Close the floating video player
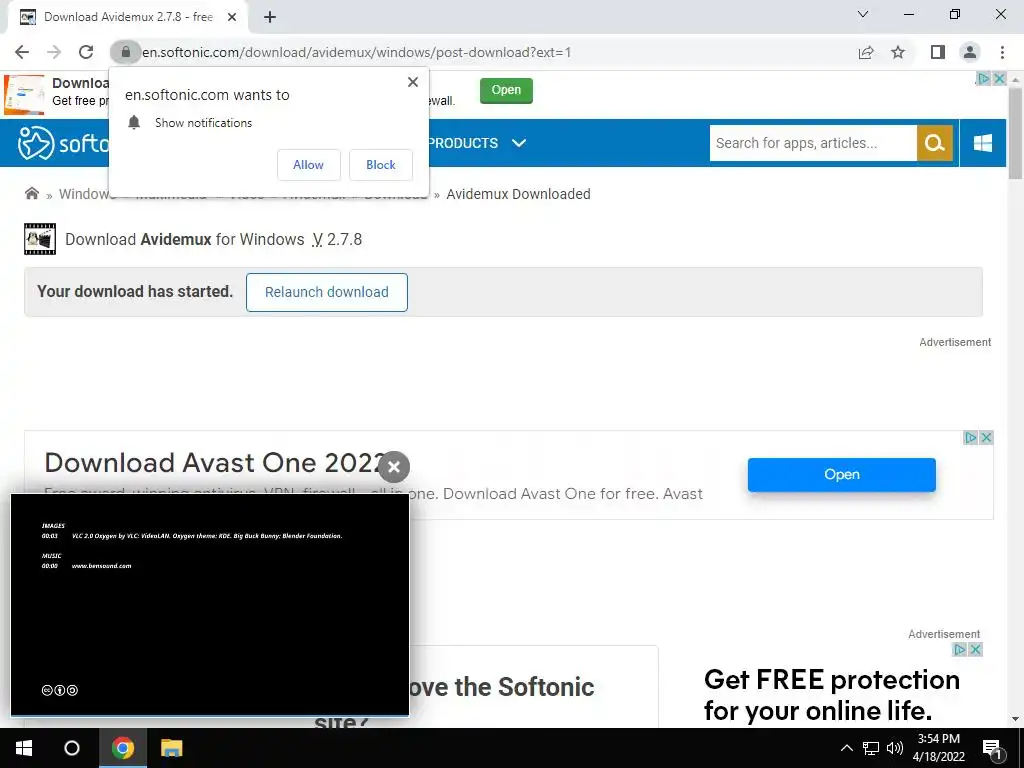The image size is (1024, 768). point(394,467)
